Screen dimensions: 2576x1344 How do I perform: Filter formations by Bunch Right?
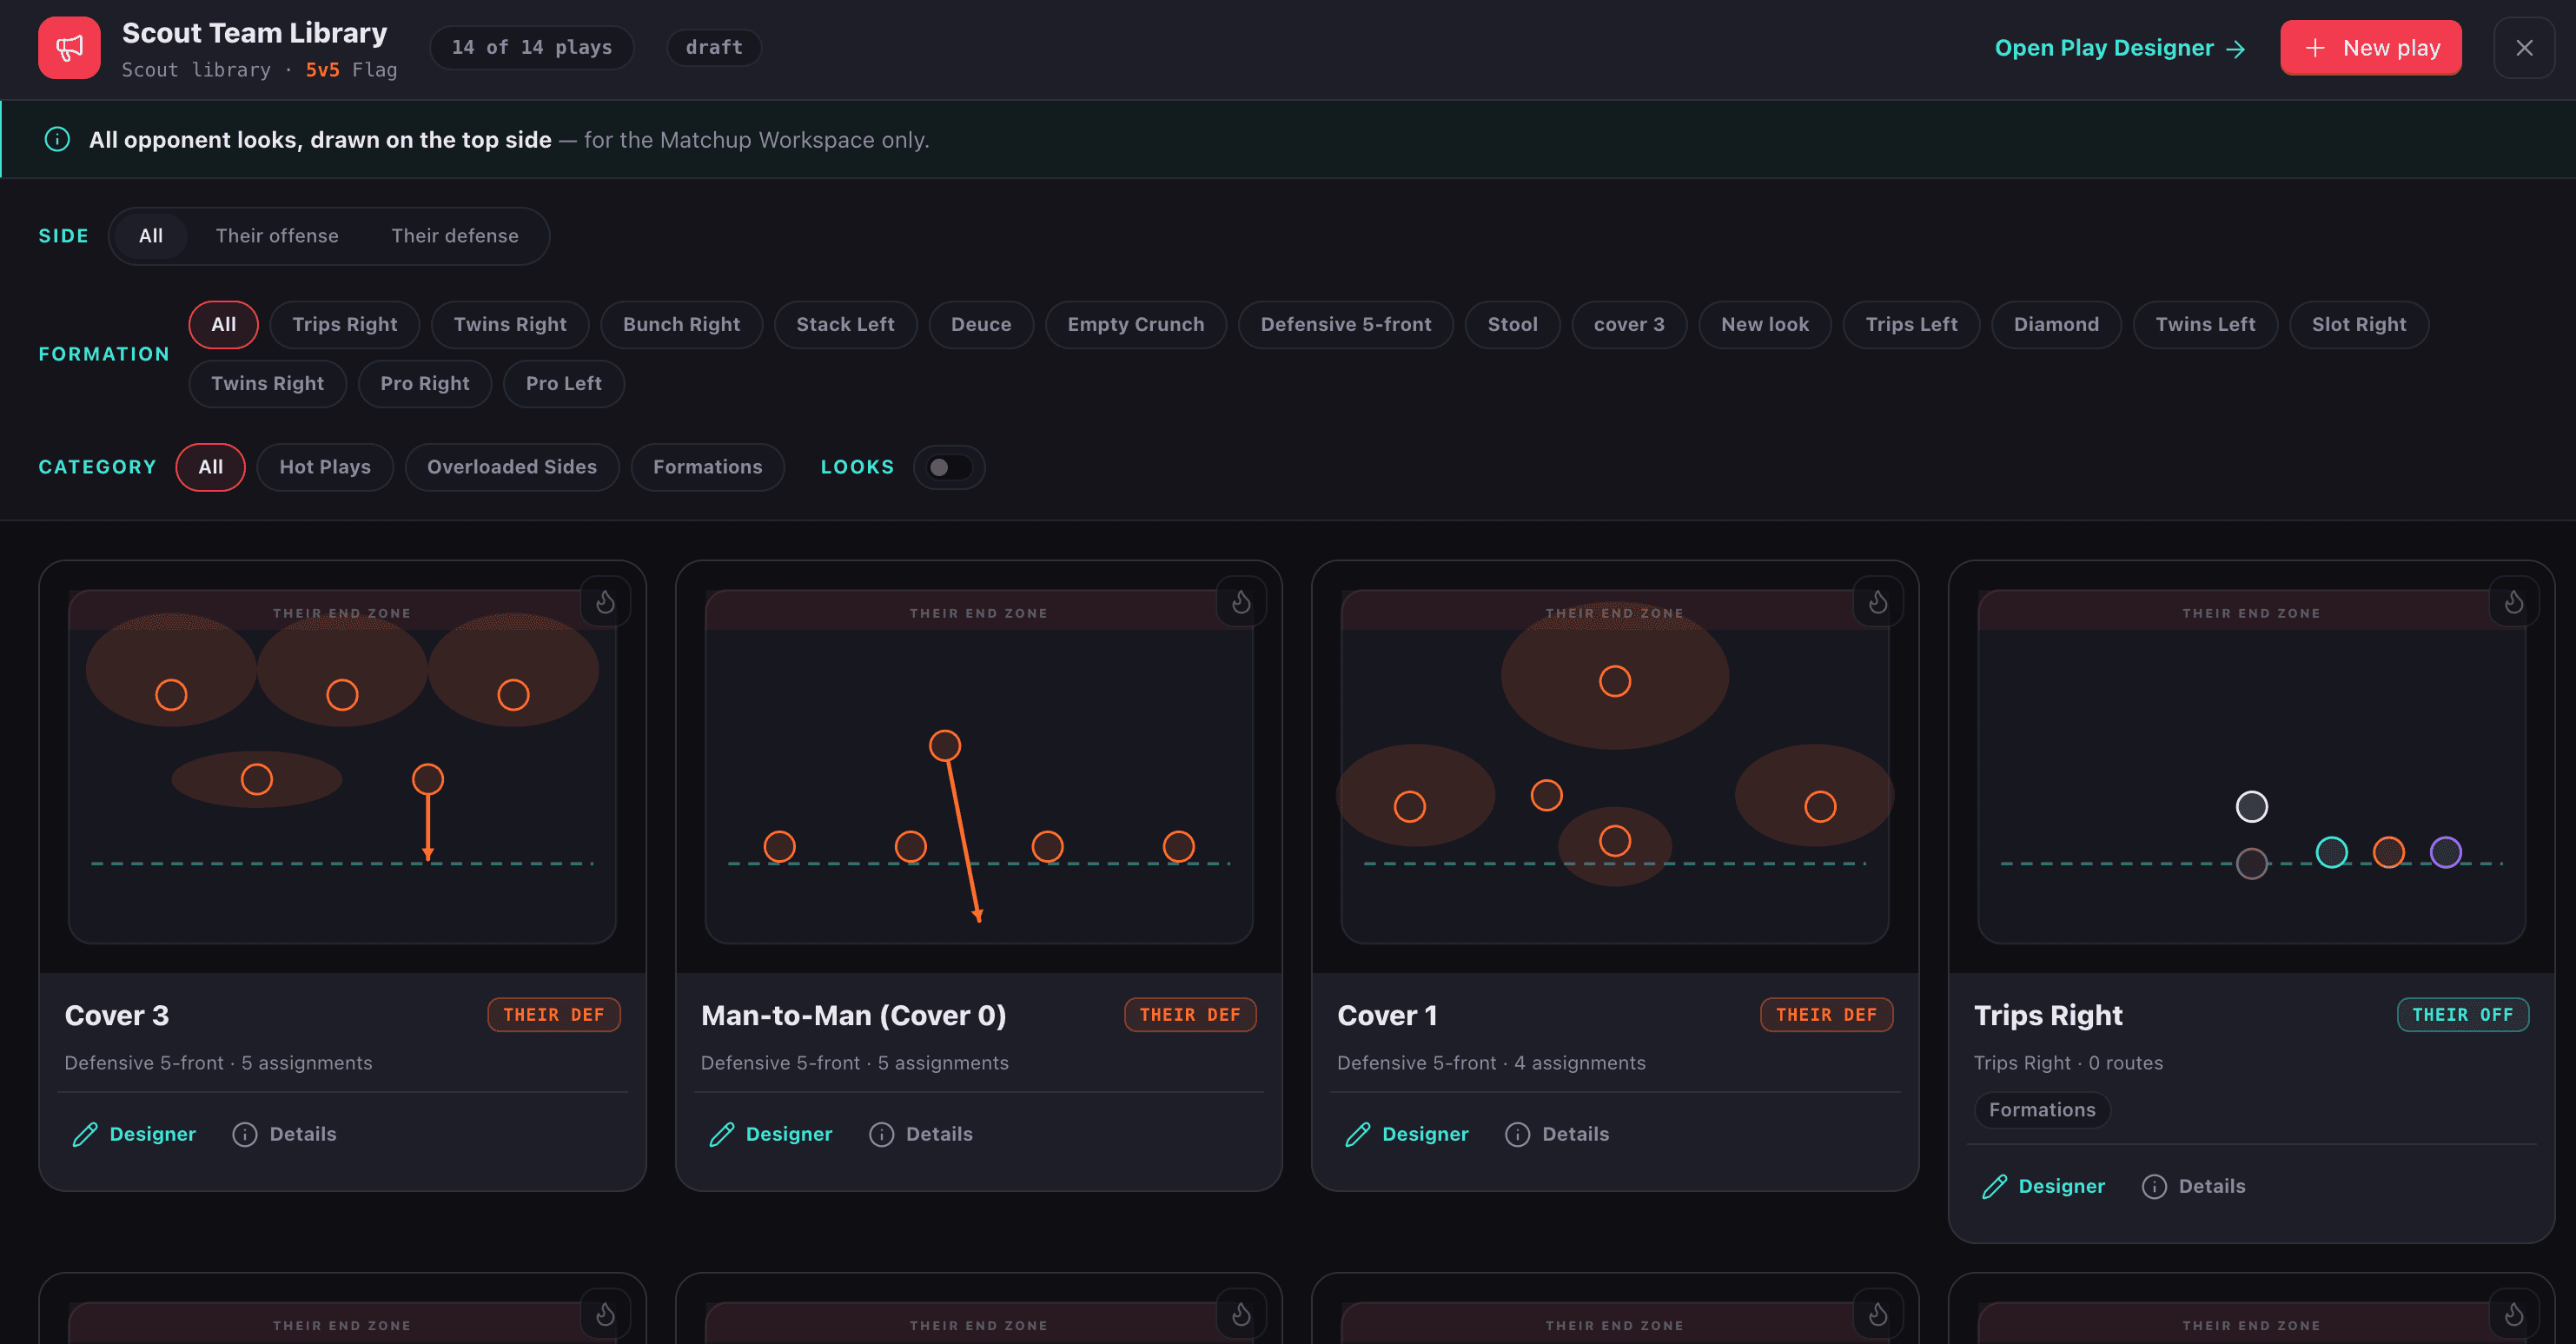pyautogui.click(x=682, y=325)
